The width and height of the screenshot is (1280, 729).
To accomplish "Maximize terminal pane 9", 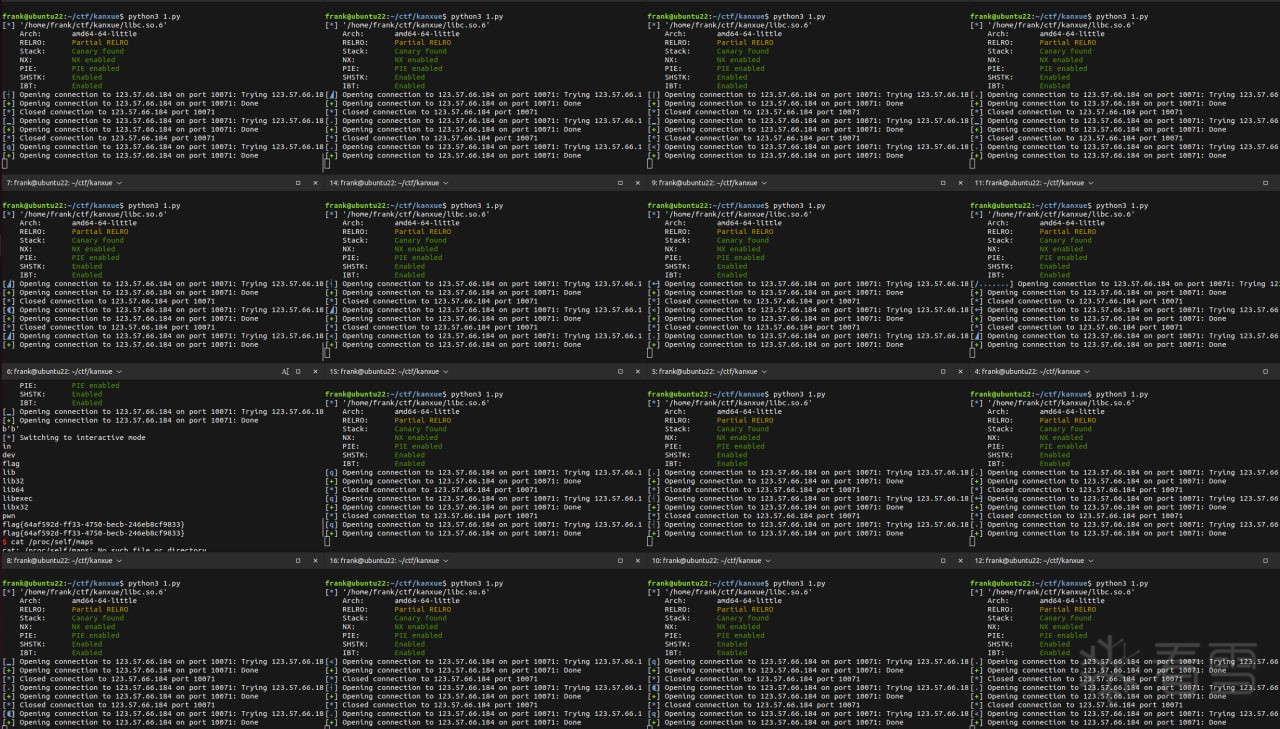I will point(943,183).
